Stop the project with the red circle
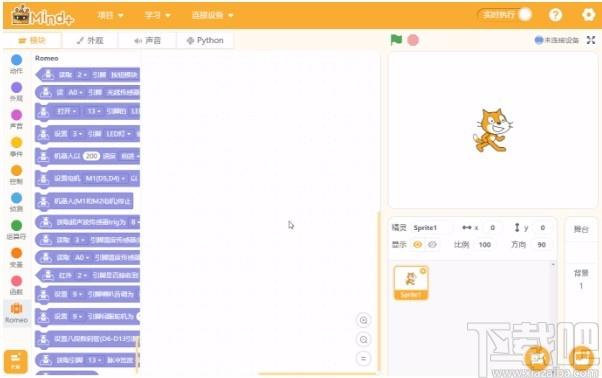 [413, 40]
